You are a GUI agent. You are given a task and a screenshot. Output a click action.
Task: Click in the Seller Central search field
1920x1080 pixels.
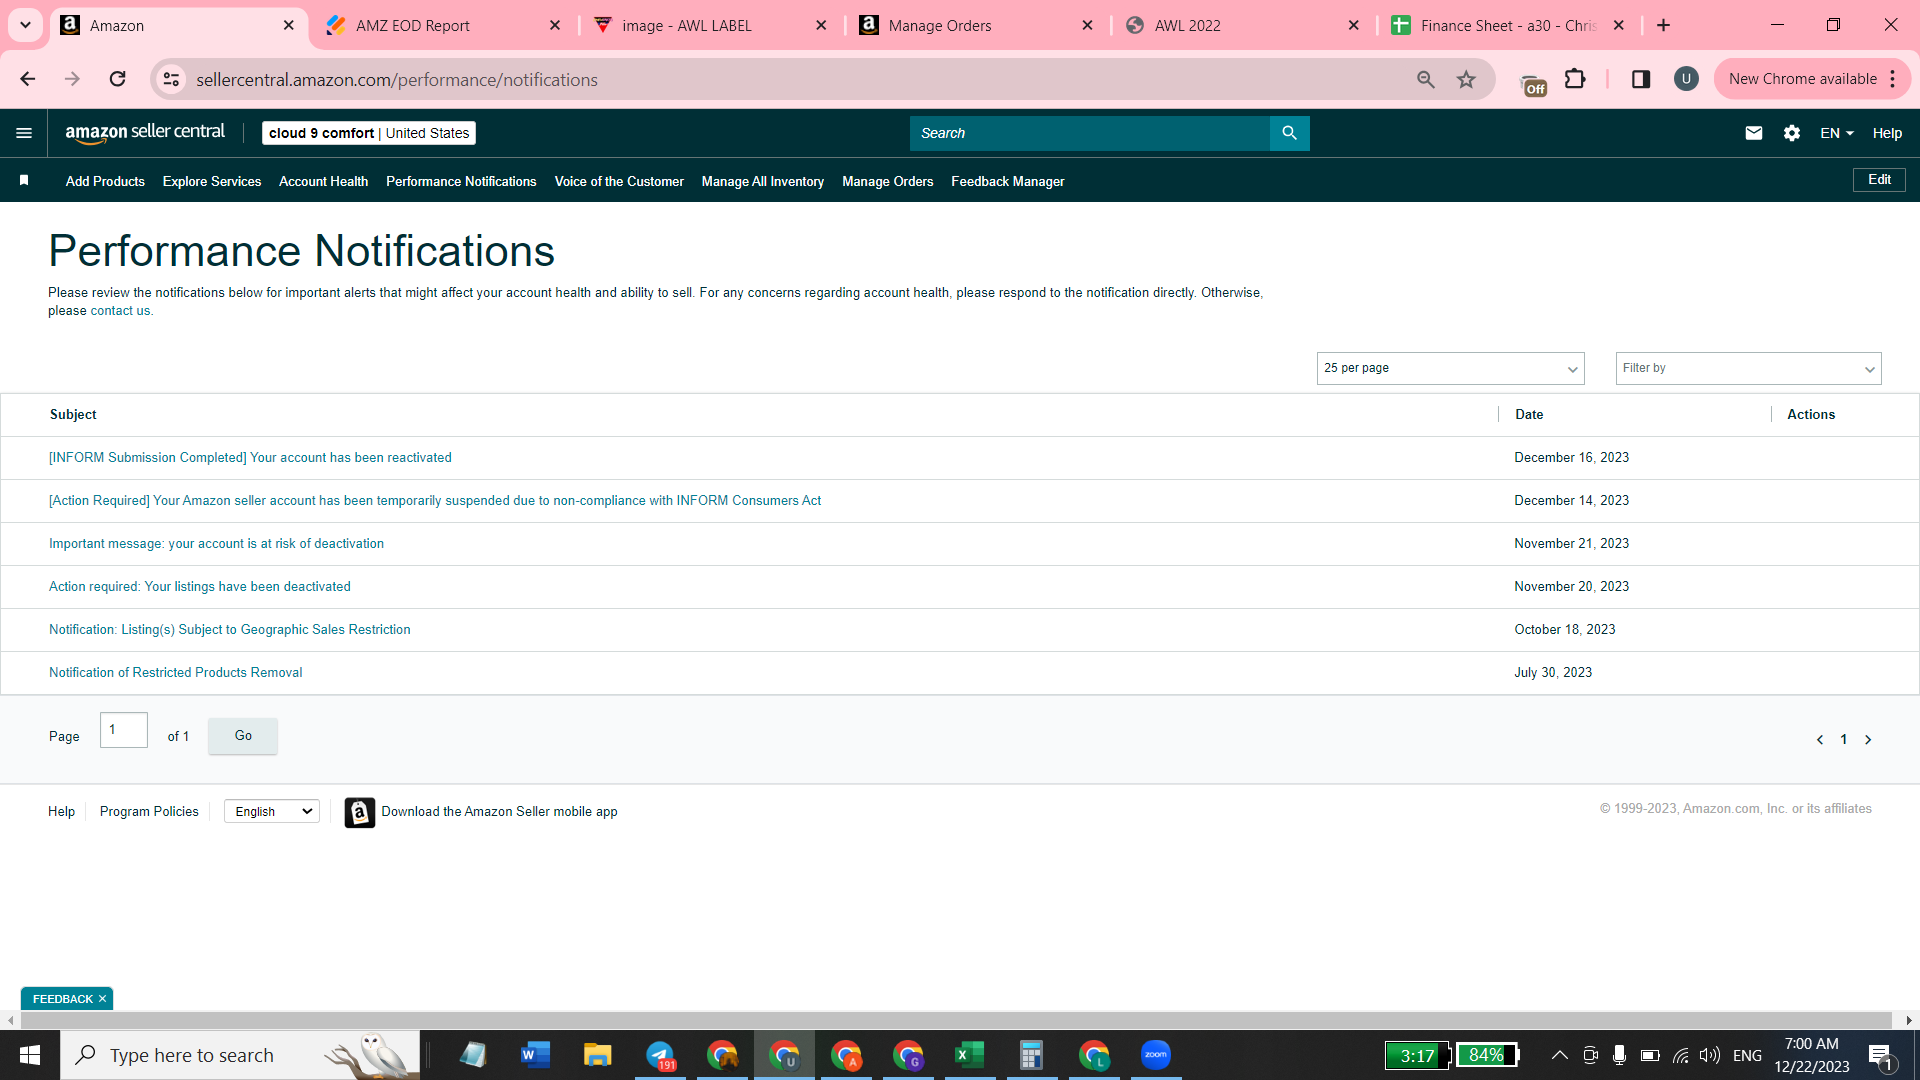tap(1089, 133)
